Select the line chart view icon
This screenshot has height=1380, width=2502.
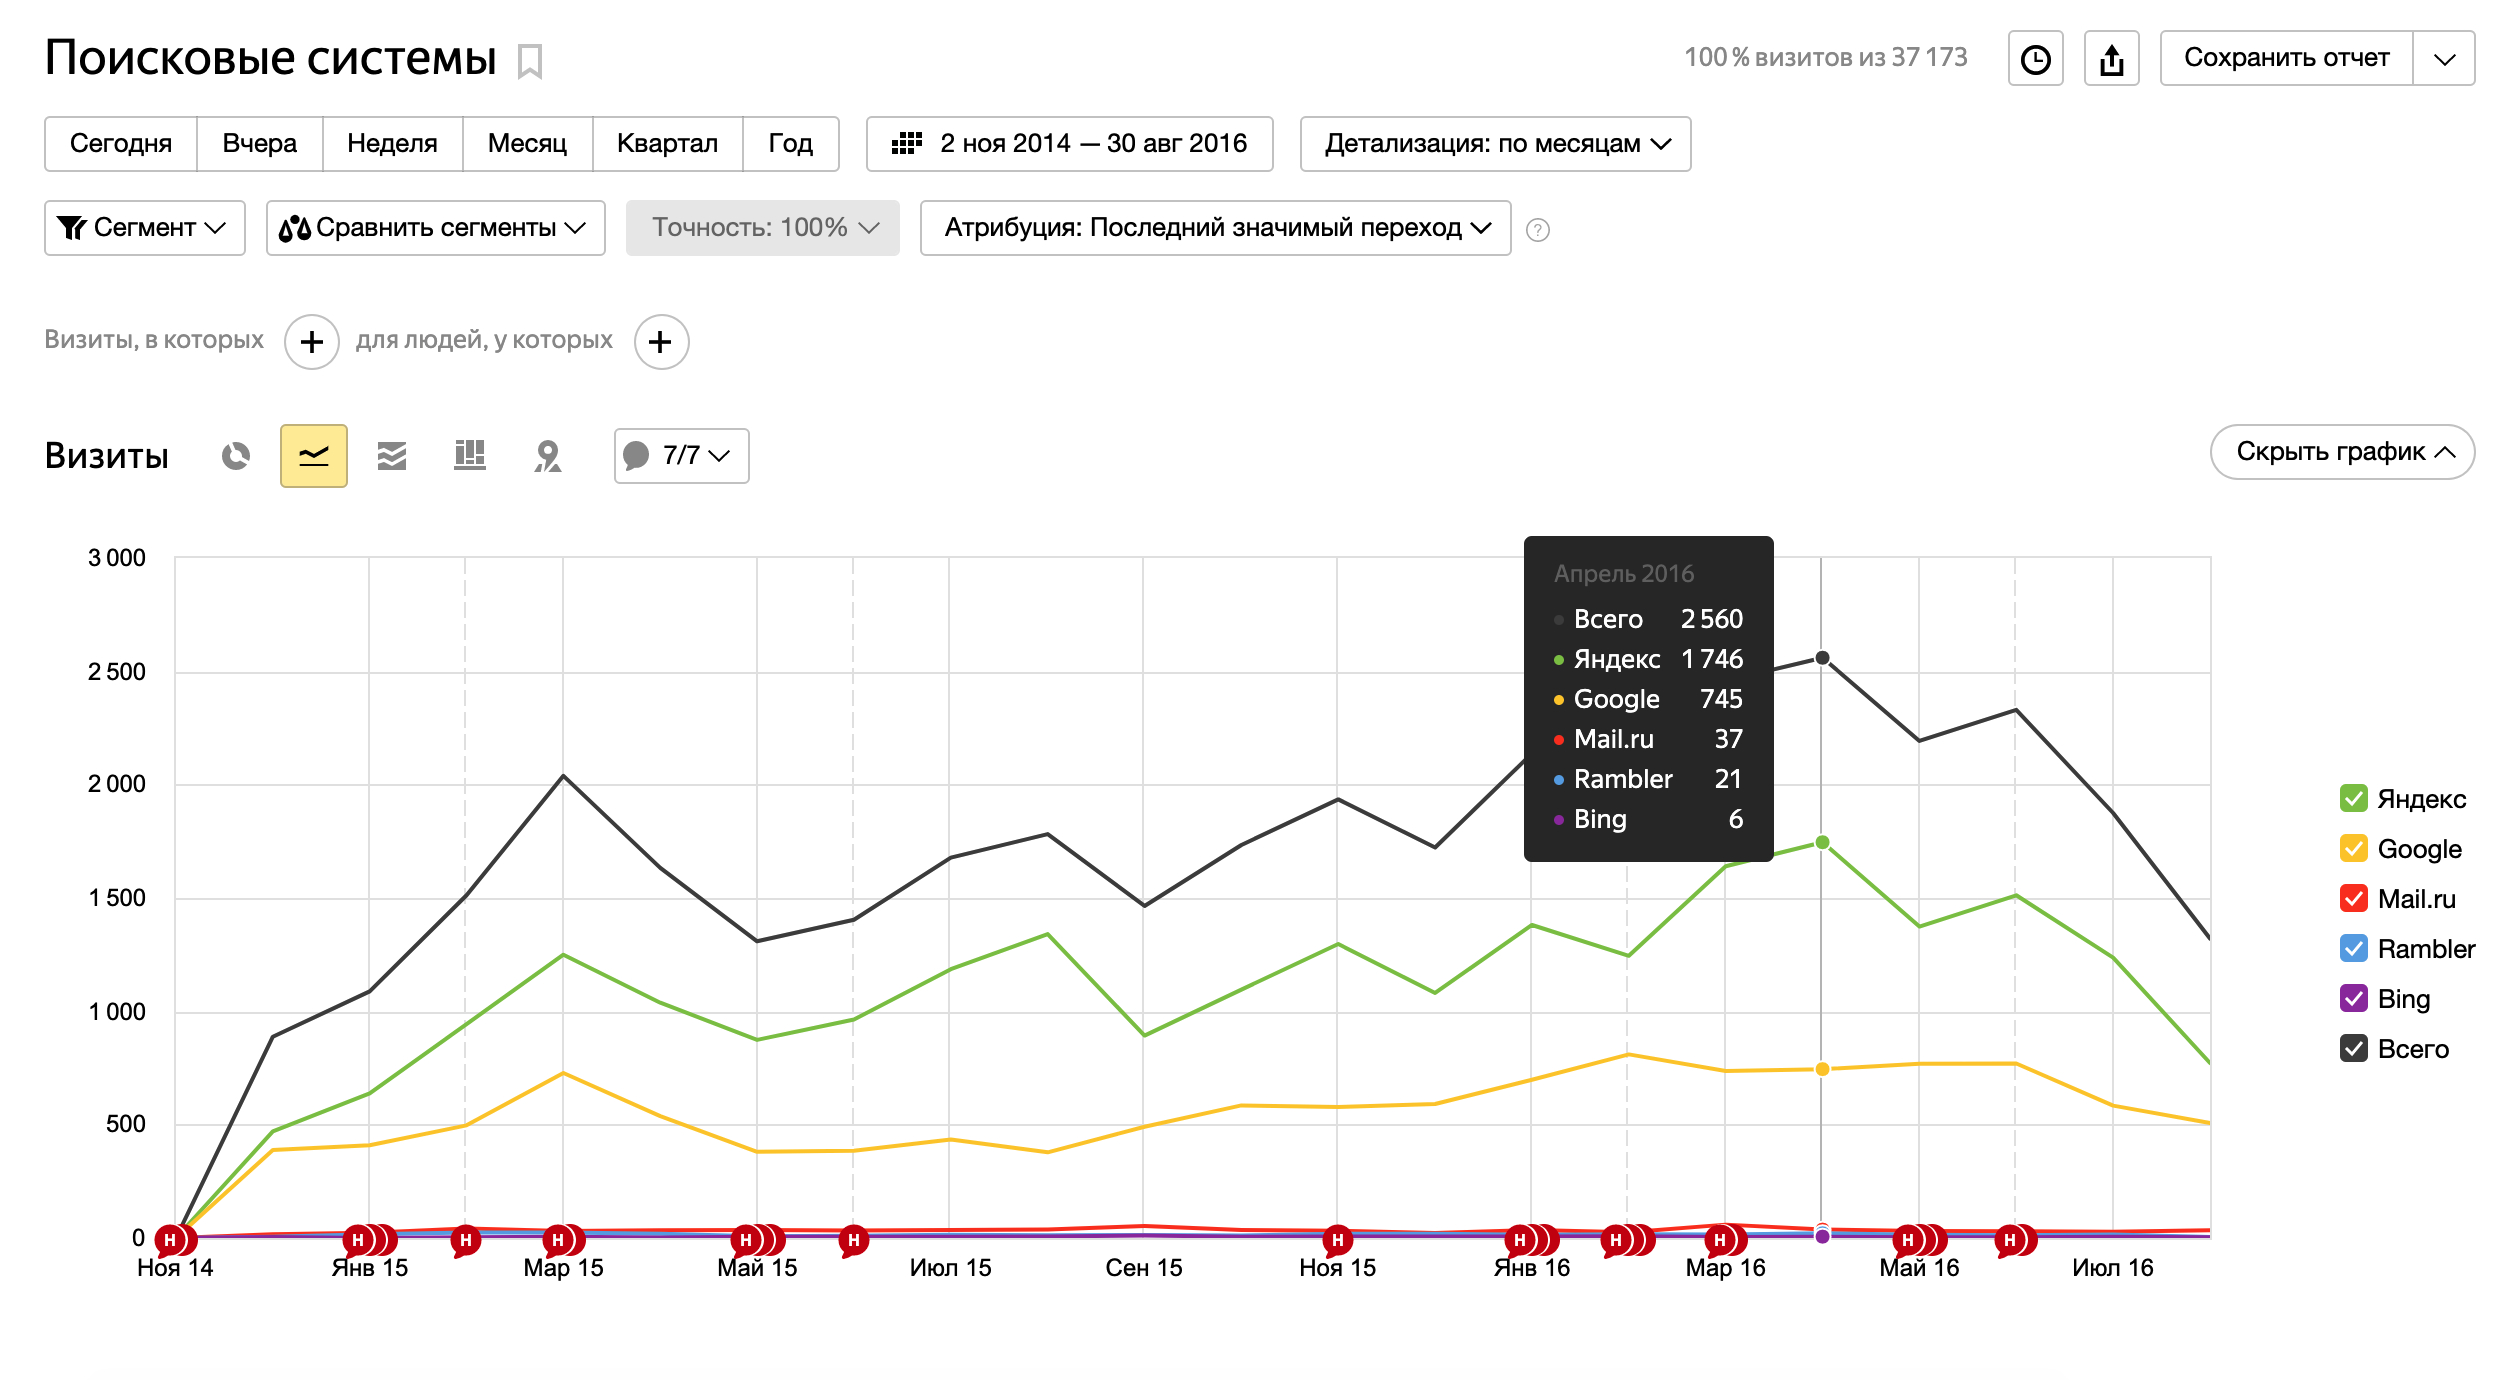pyautogui.click(x=313, y=456)
